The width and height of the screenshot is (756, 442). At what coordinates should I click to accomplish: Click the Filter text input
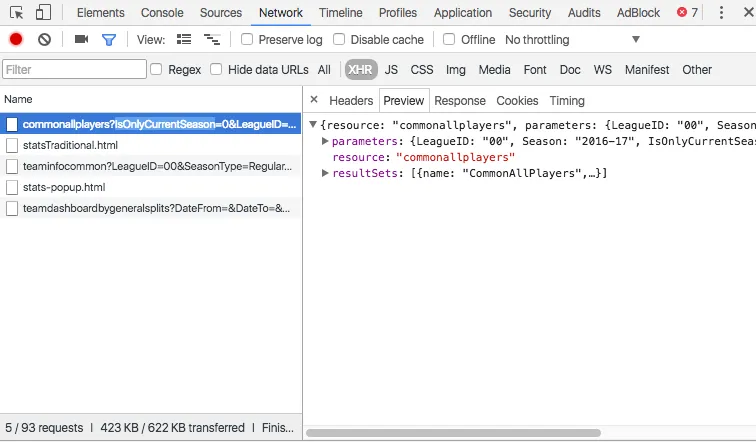click(74, 69)
